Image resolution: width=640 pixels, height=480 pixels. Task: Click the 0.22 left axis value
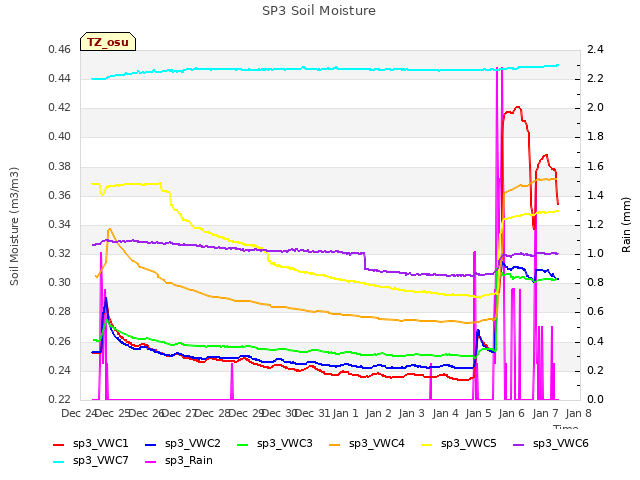59,400
